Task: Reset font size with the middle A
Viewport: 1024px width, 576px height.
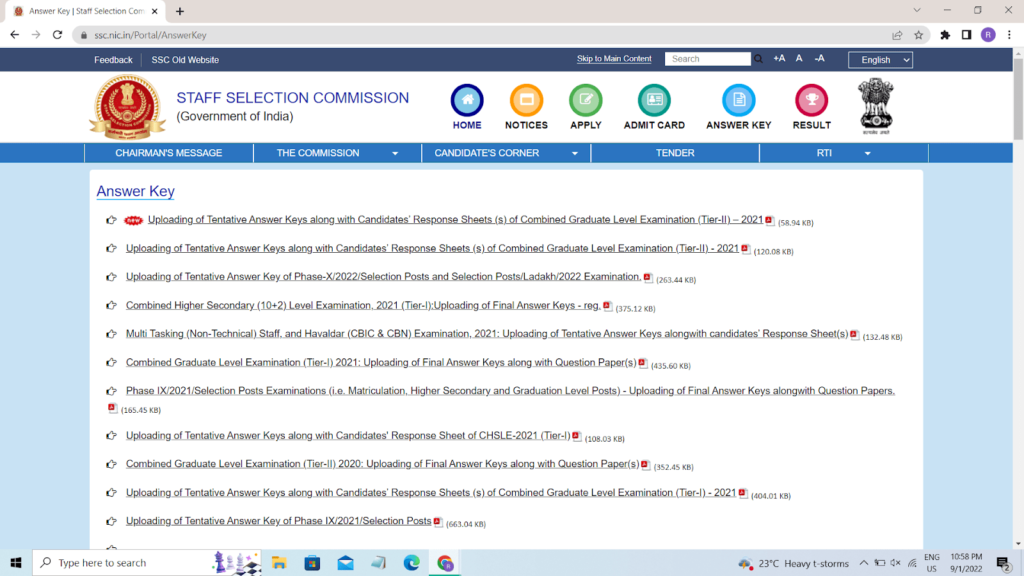Action: click(x=799, y=59)
